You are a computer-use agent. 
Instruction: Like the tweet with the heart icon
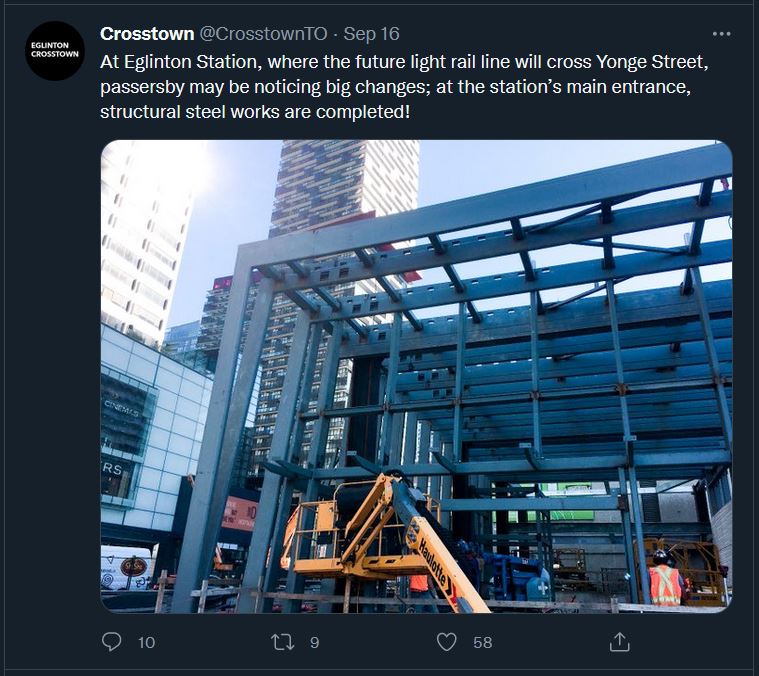tap(446, 642)
